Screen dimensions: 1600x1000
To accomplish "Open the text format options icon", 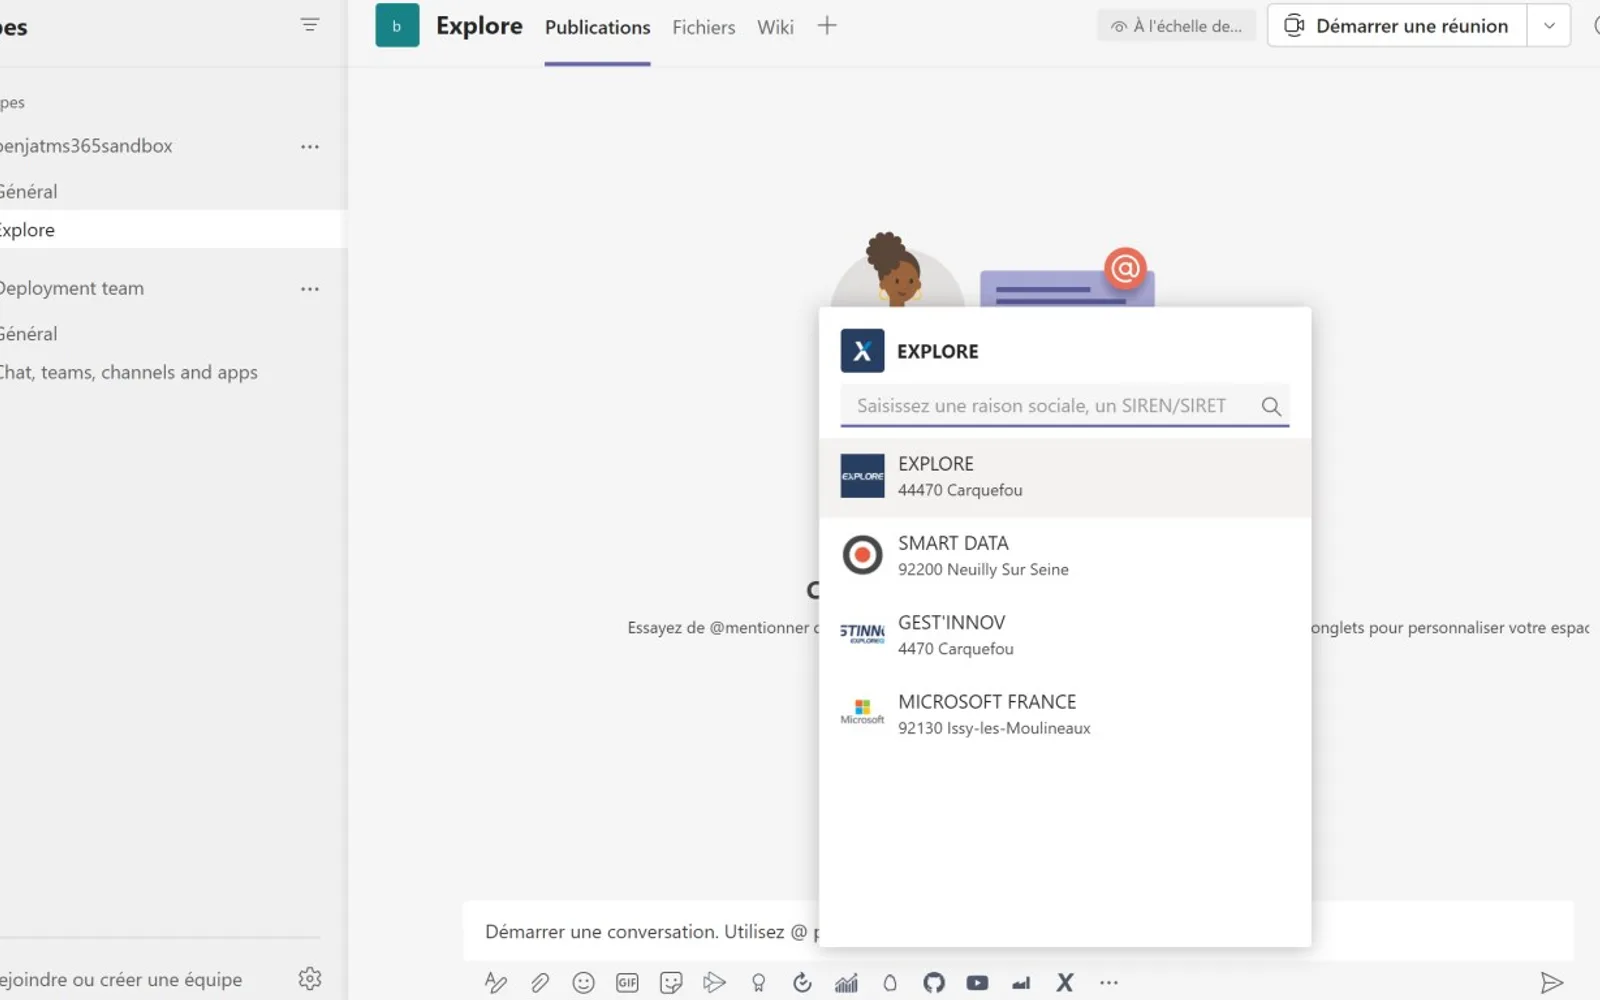I will (495, 982).
